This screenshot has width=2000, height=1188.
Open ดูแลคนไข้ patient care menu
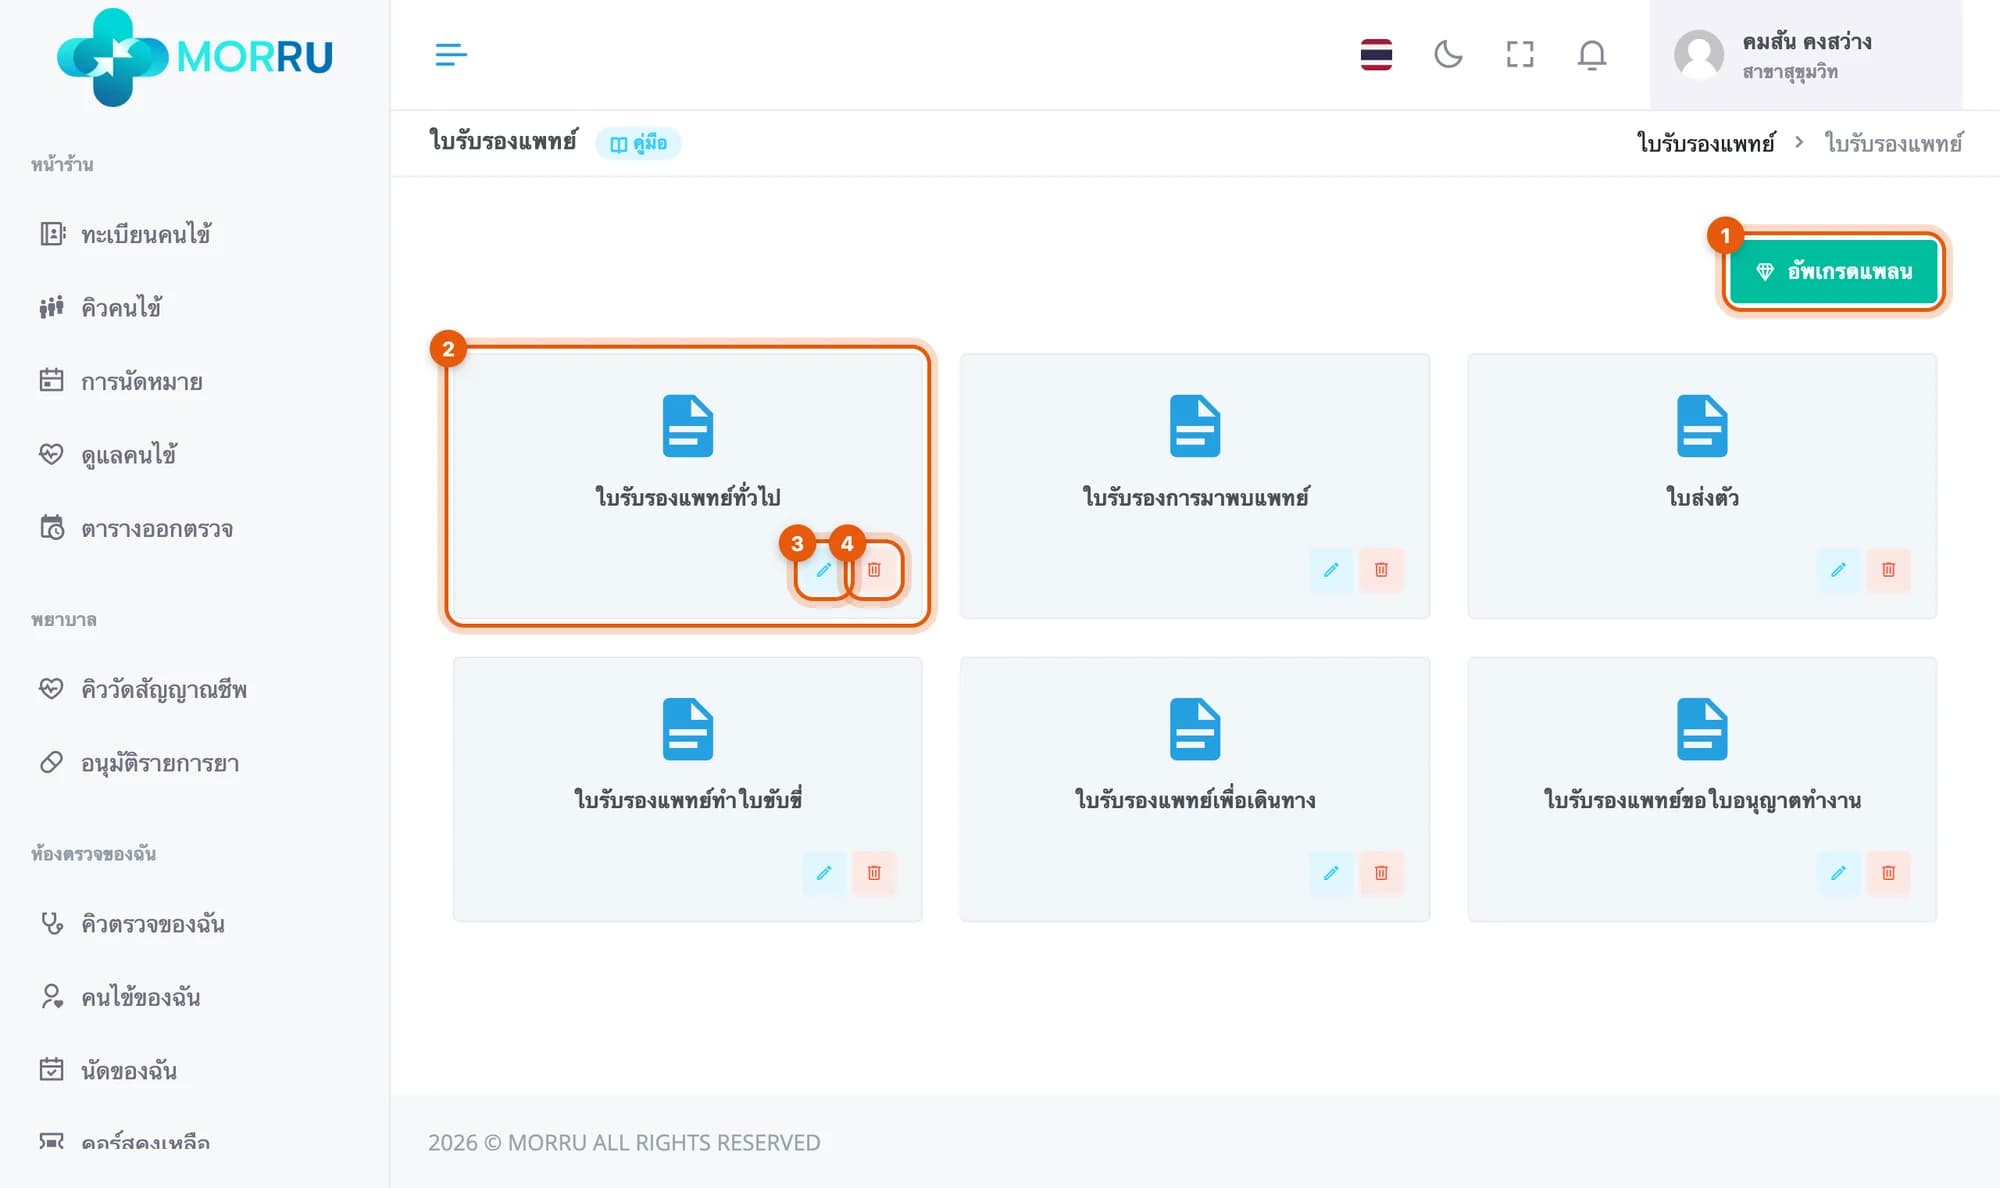click(108, 455)
